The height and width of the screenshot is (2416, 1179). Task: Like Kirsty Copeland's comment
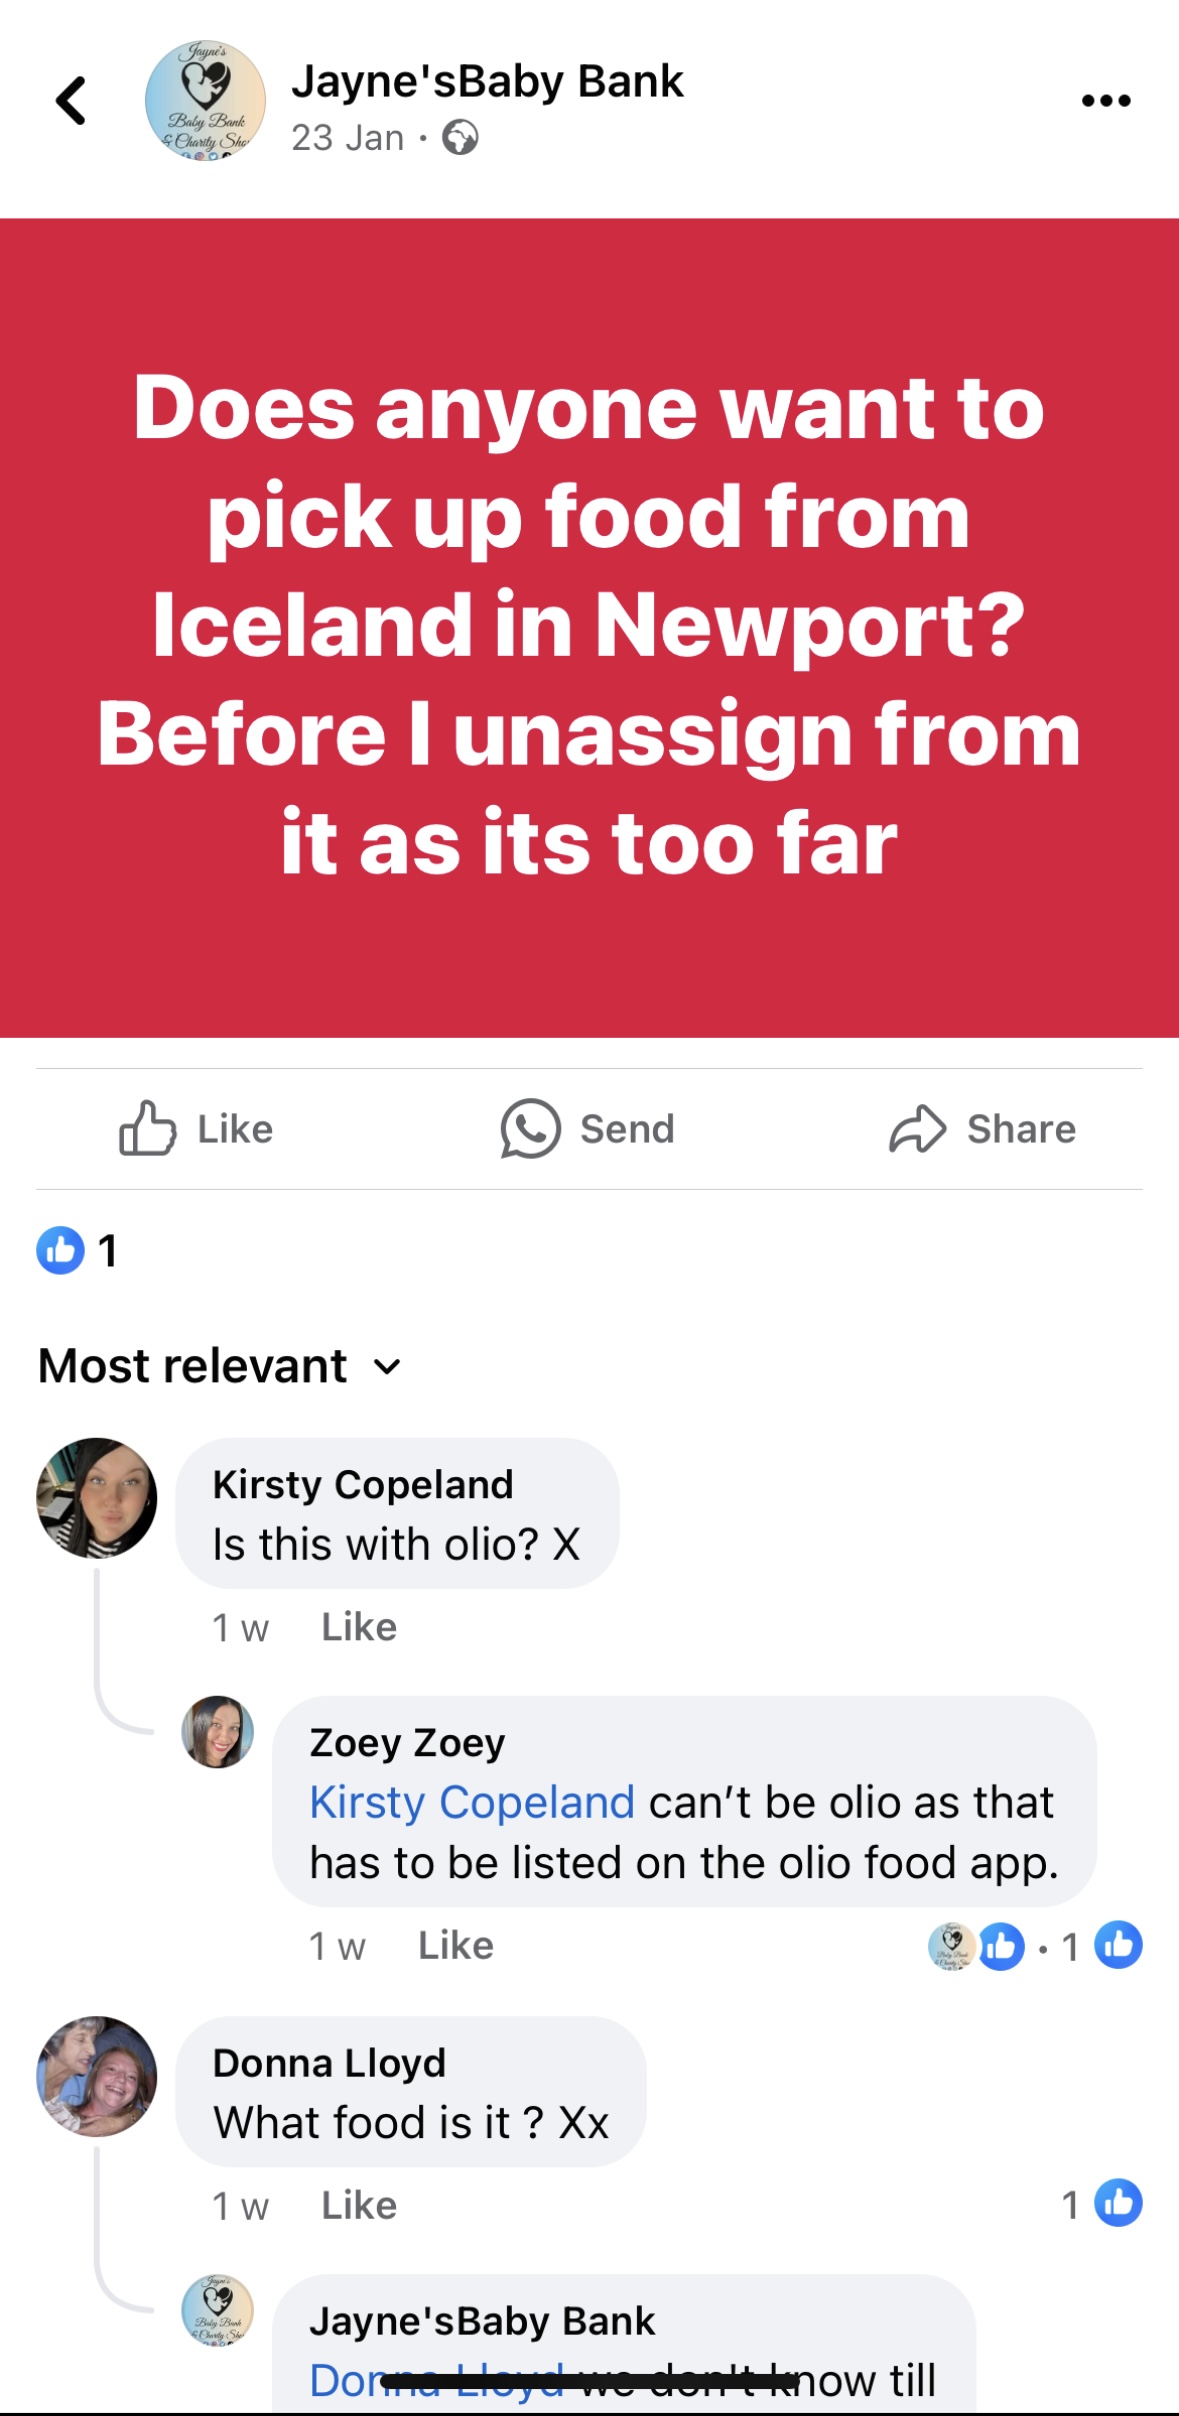click(358, 1627)
